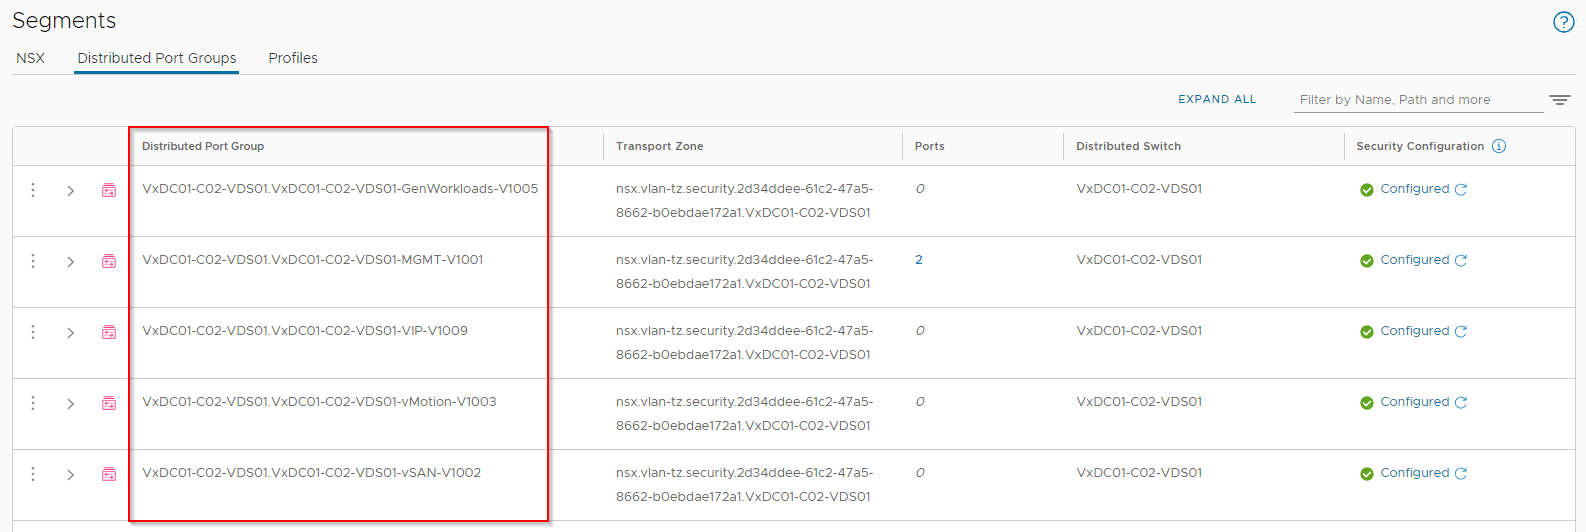Click Ports column header
The width and height of the screenshot is (1586, 532).
(929, 146)
